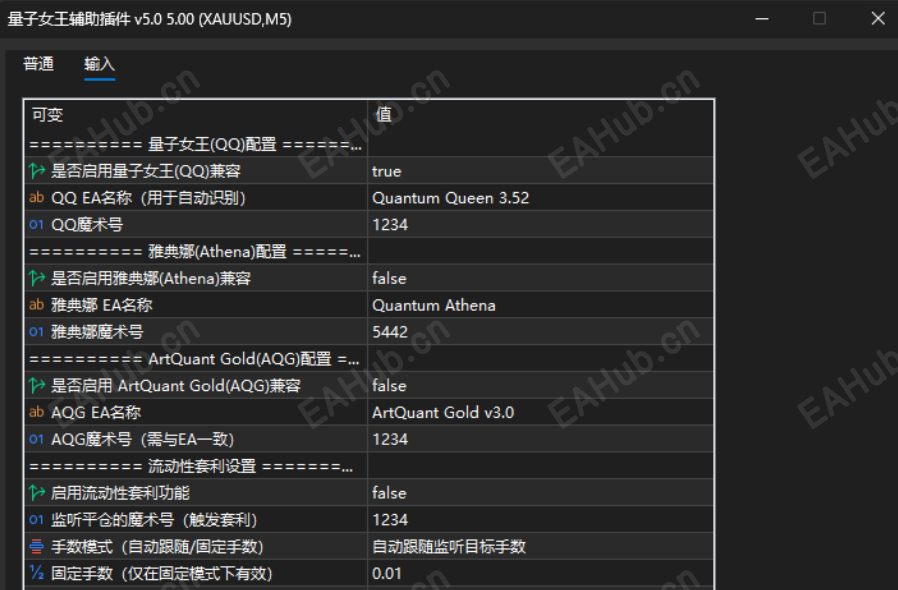The image size is (898, 590).
Task: Click the ½ double icon beside 固定手数
Action: coord(37,573)
